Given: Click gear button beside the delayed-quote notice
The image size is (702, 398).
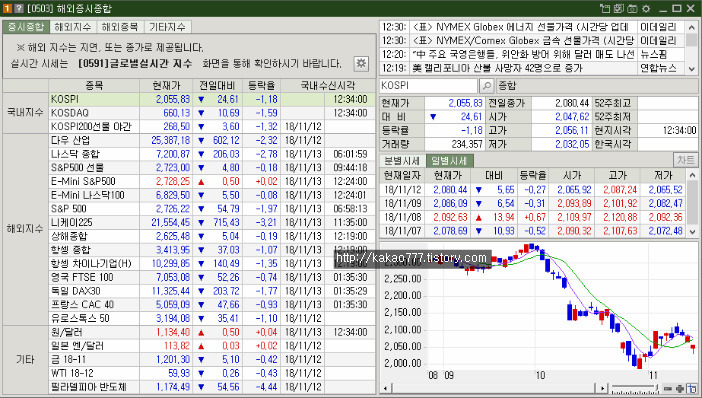Looking at the screenshot, I should point(361,64).
